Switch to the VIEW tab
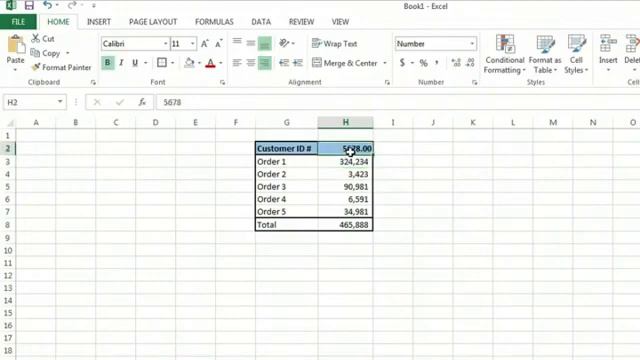This screenshot has height=360, width=640. (x=340, y=22)
